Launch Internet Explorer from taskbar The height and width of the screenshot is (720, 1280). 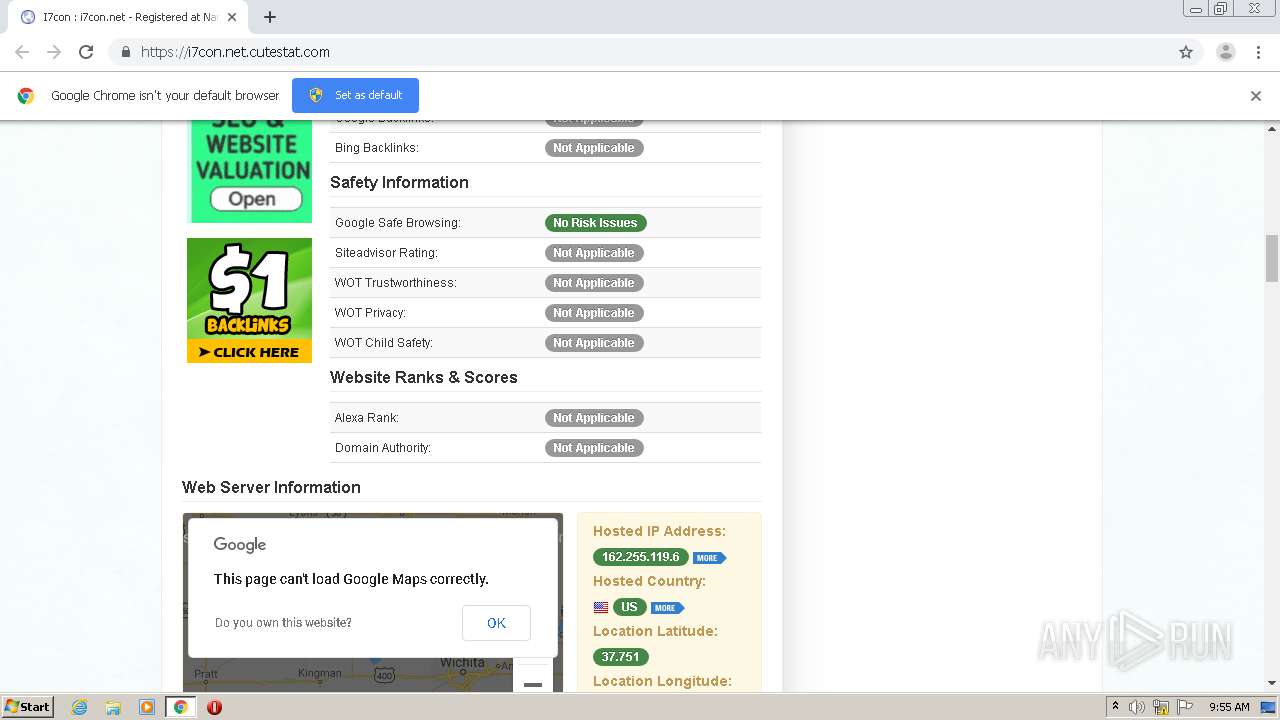pyautogui.click(x=80, y=707)
